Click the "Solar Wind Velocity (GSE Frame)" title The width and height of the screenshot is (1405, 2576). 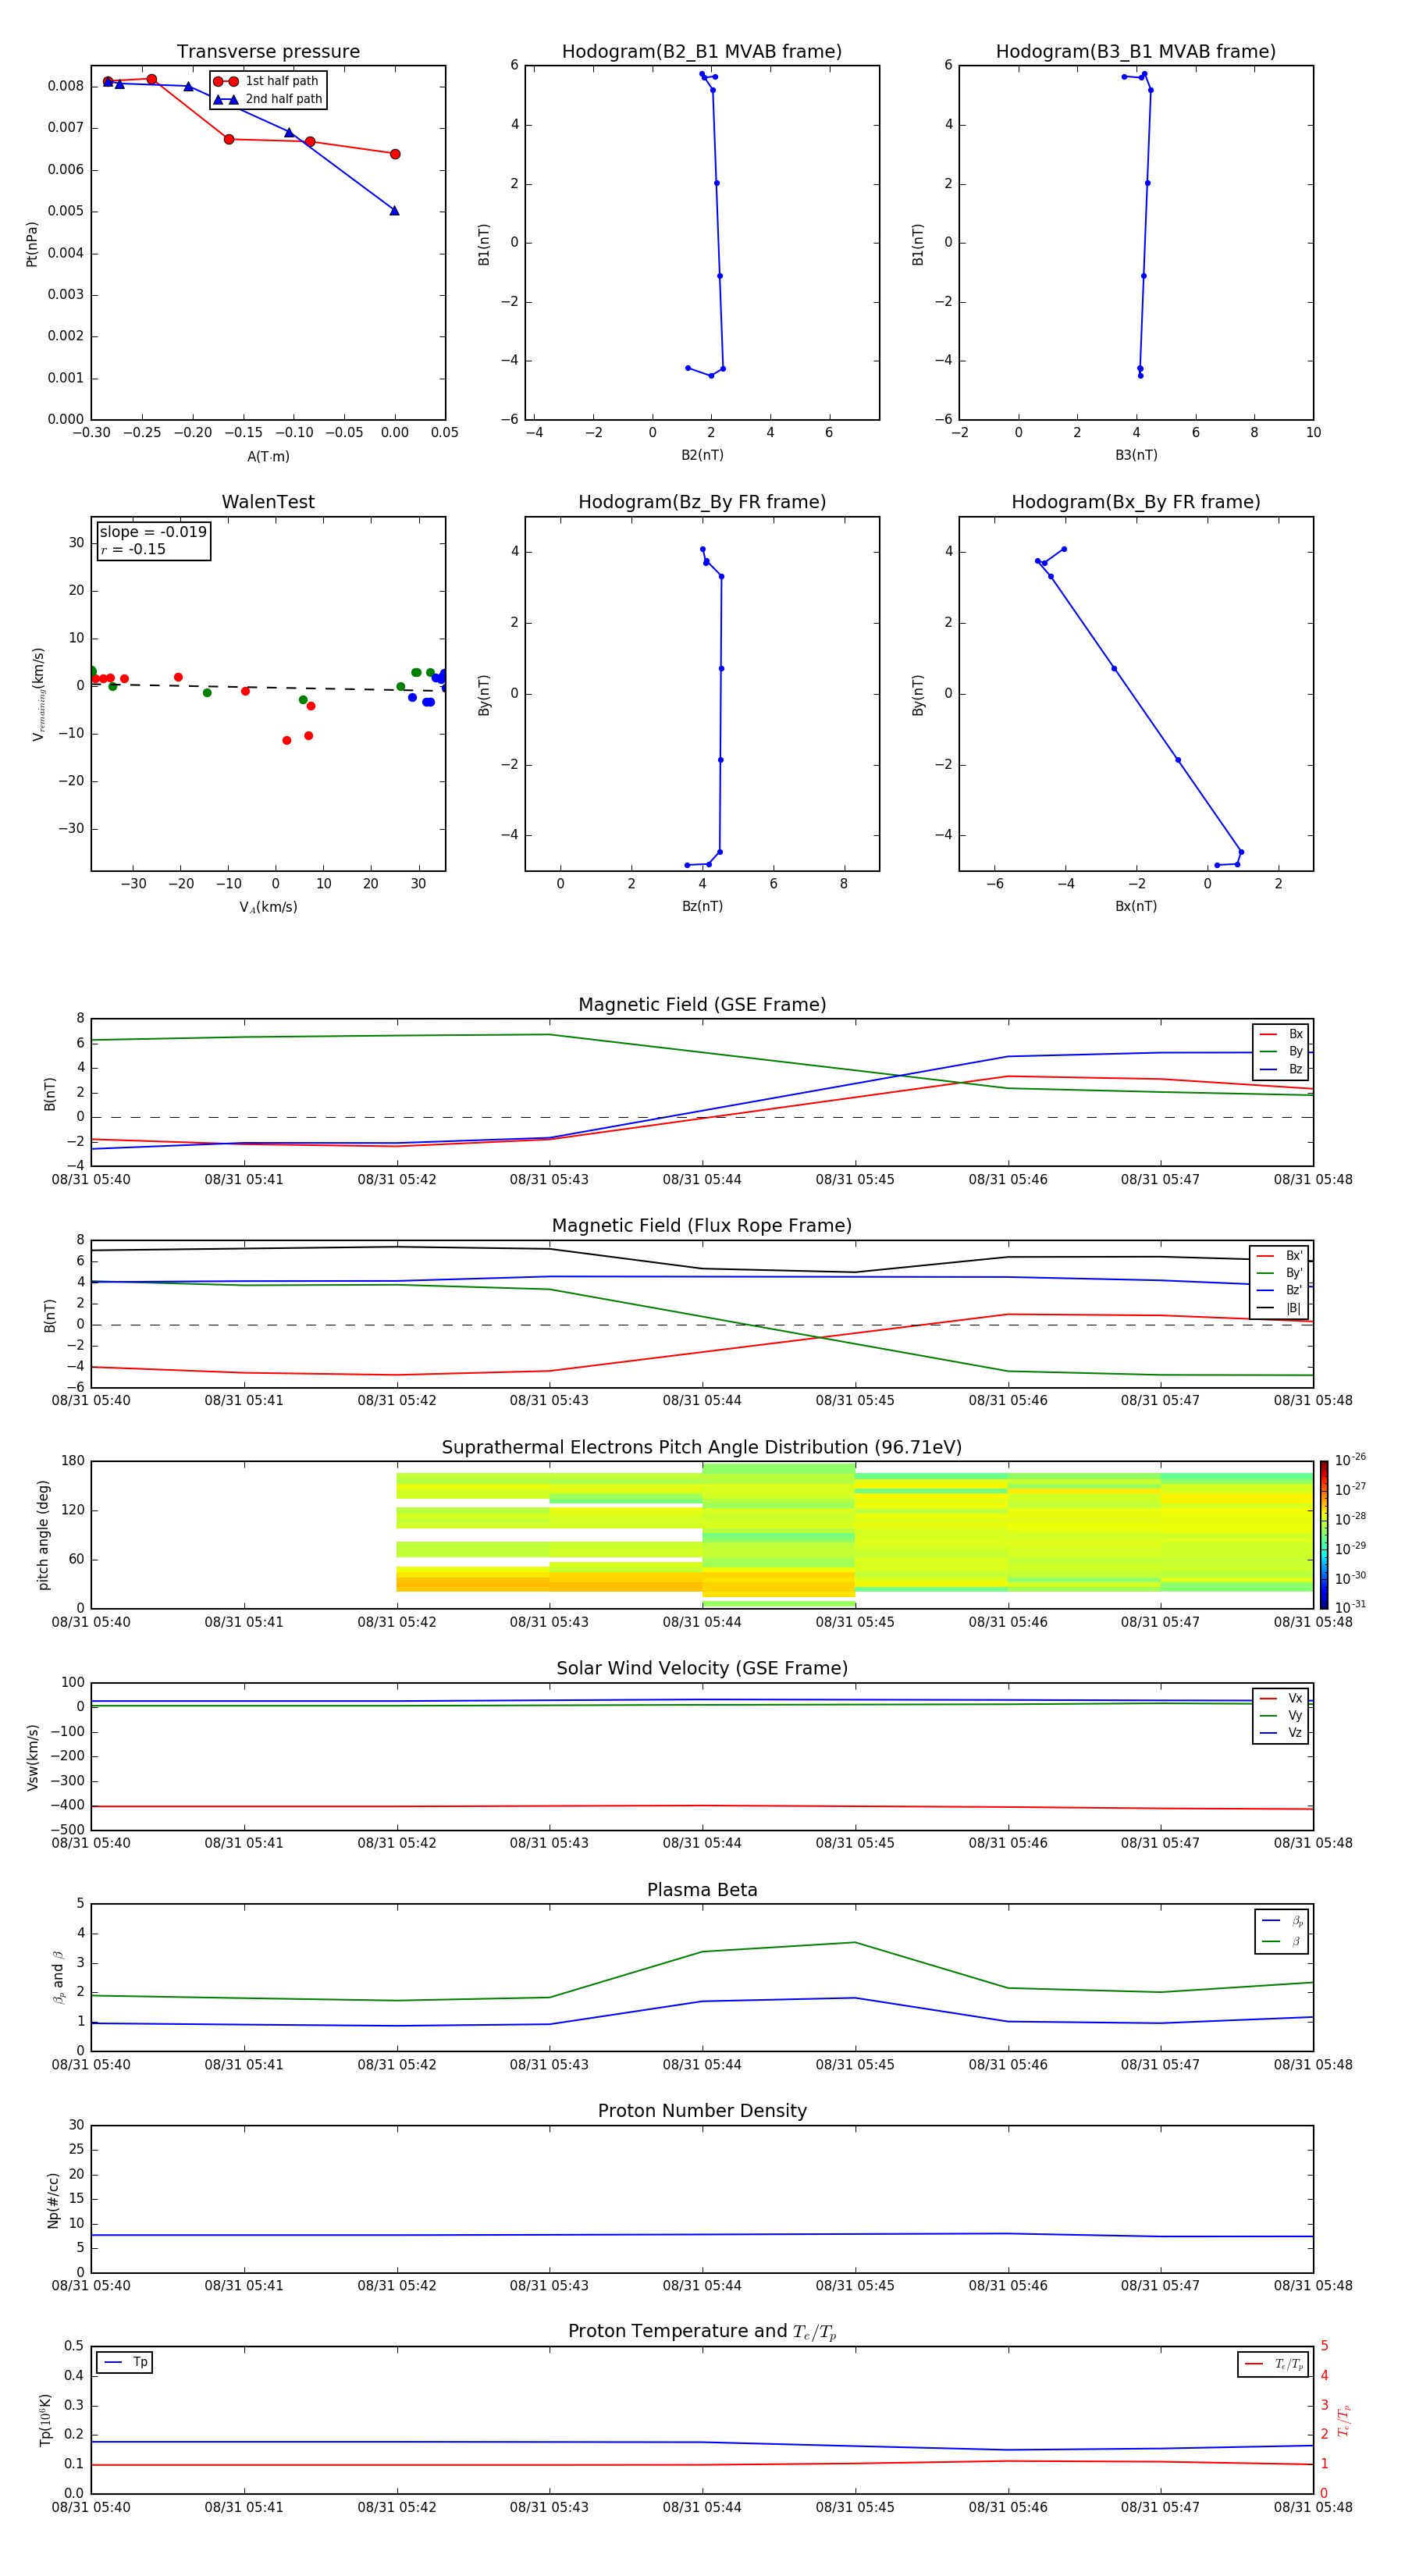click(x=702, y=1669)
